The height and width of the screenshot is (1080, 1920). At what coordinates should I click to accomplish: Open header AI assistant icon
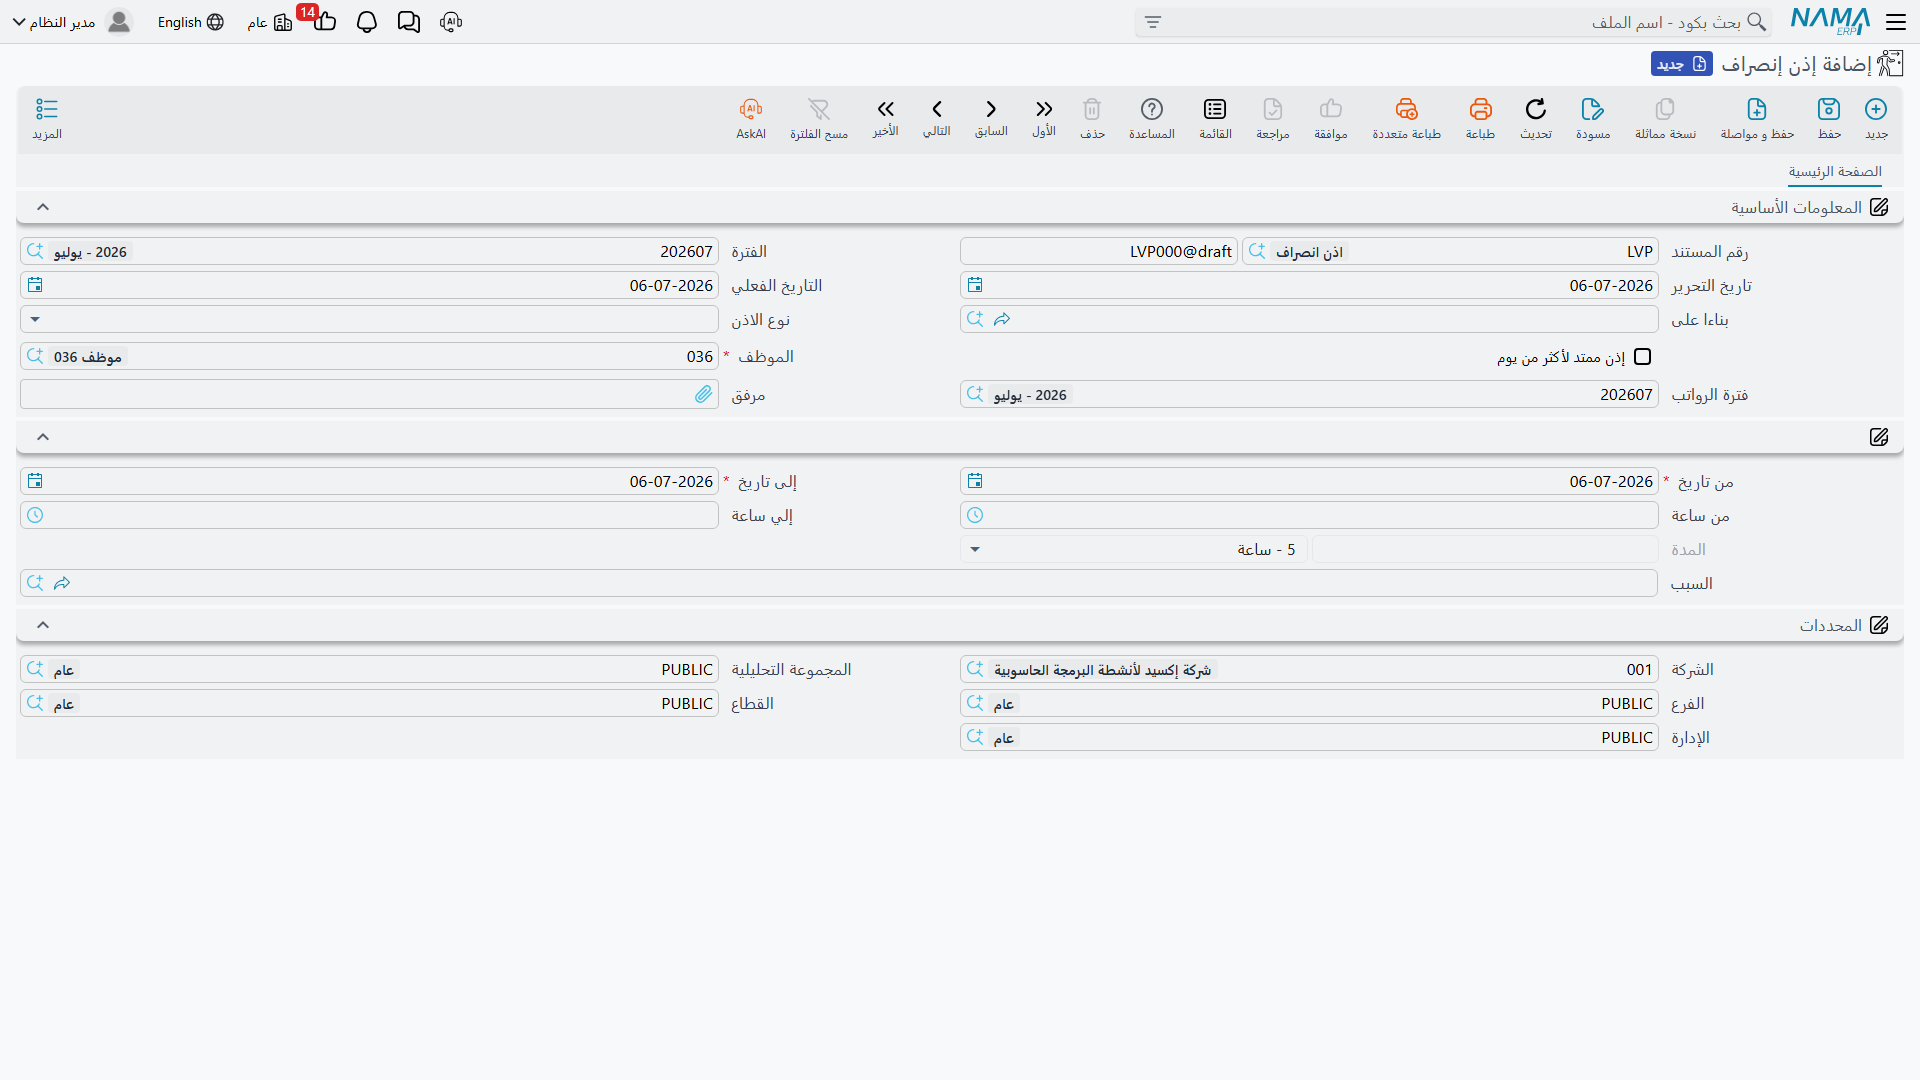pyautogui.click(x=451, y=22)
